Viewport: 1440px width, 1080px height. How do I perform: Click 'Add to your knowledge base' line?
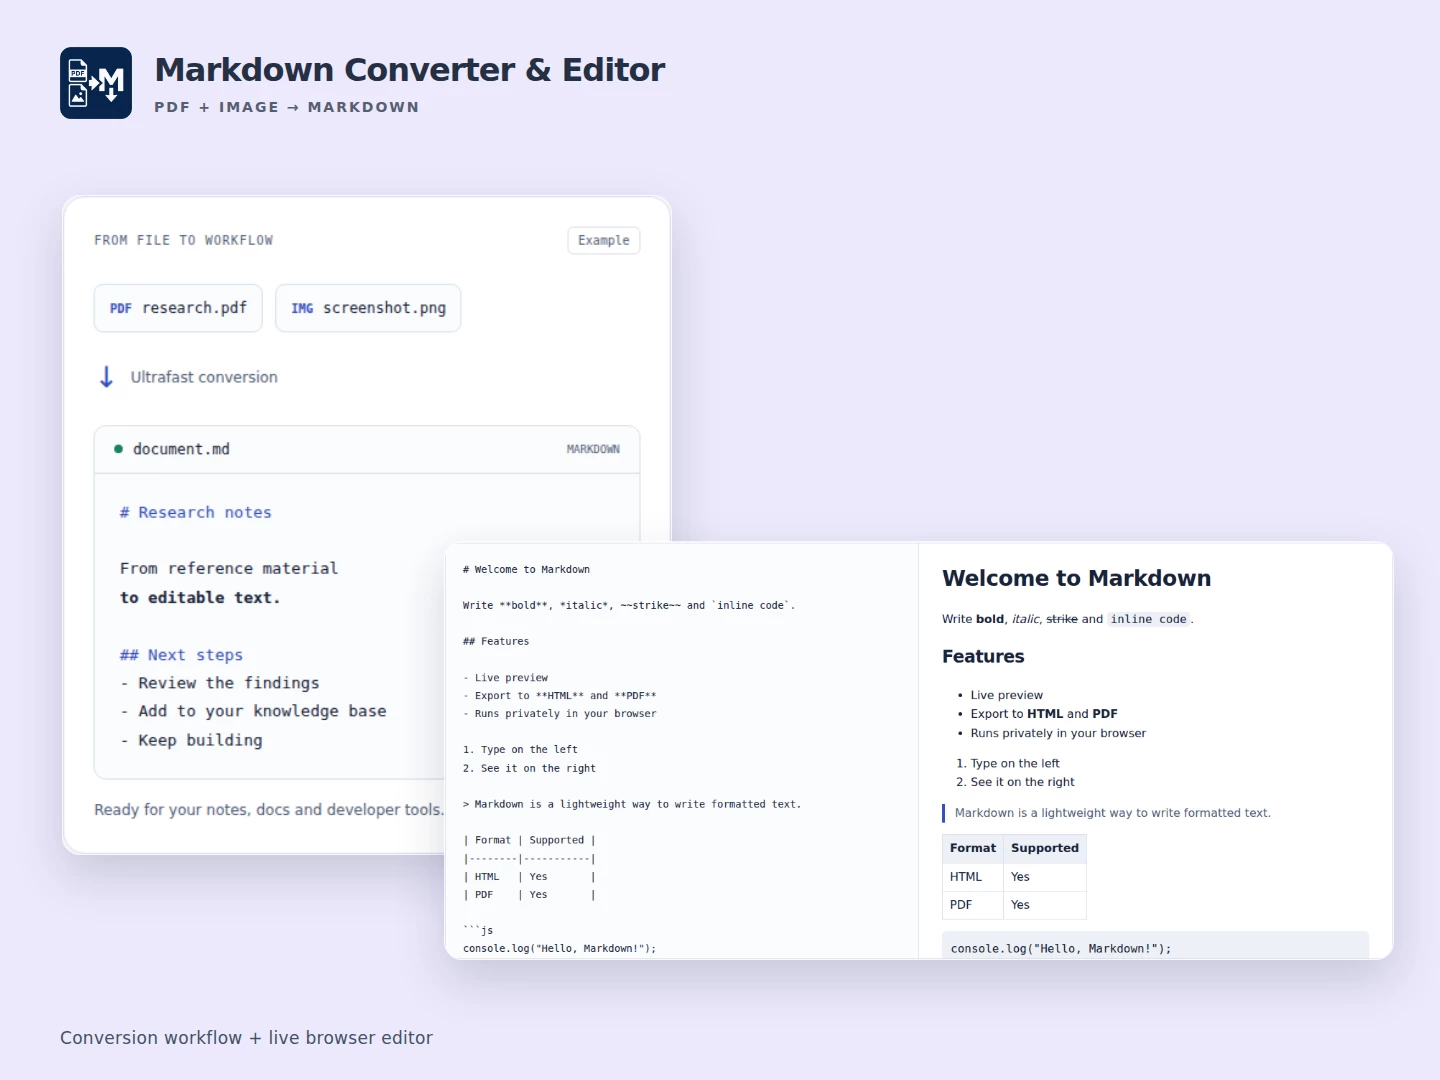tap(253, 711)
